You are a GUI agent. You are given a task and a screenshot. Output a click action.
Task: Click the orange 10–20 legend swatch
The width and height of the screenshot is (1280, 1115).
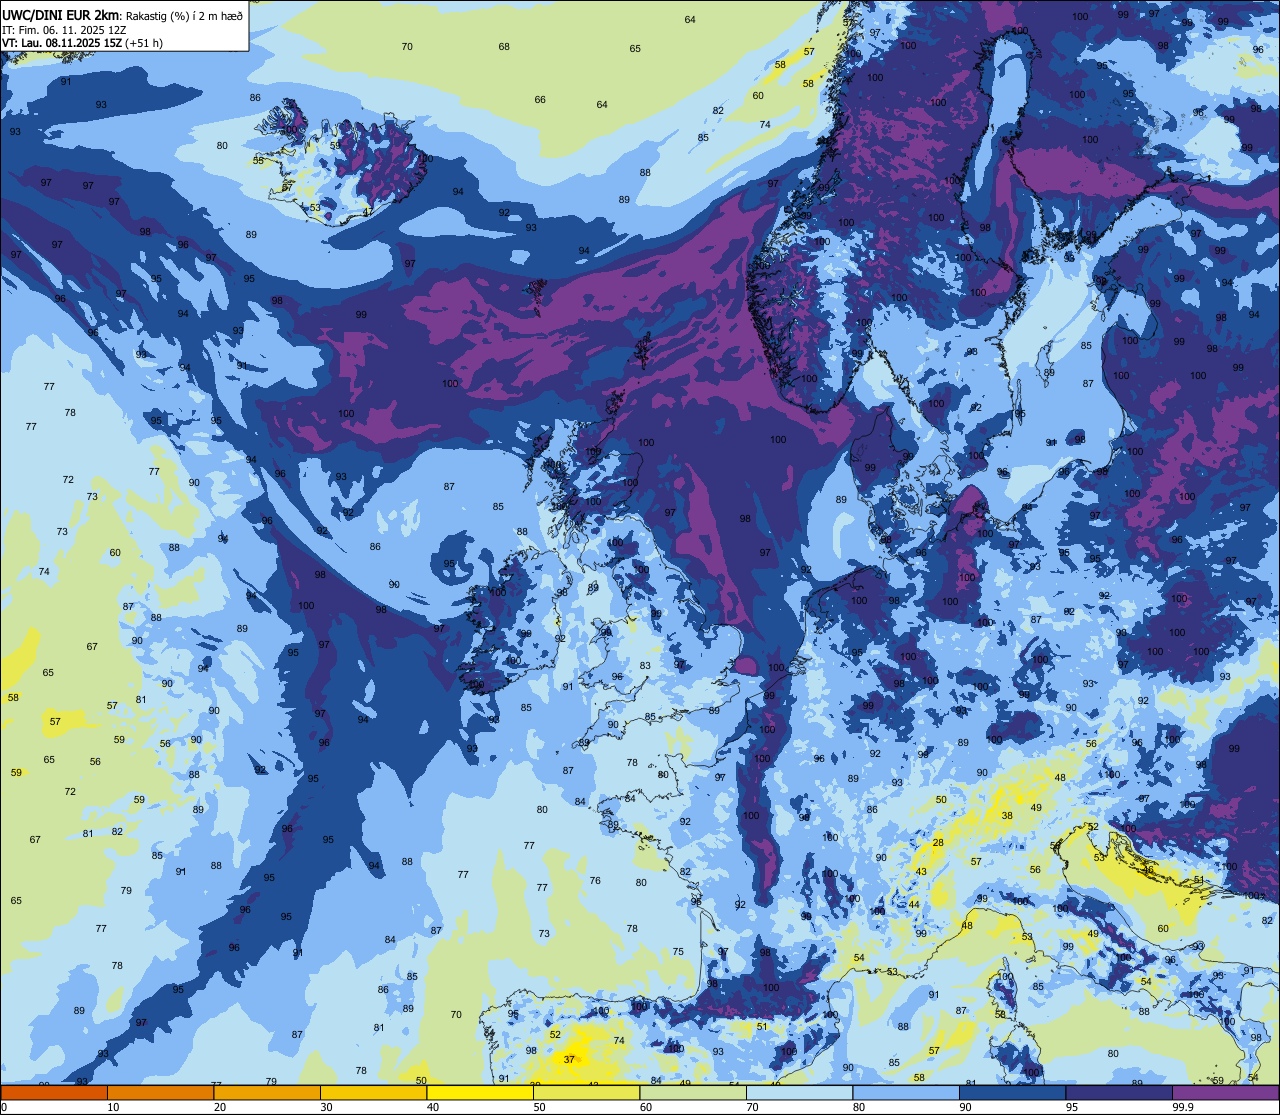point(160,1092)
